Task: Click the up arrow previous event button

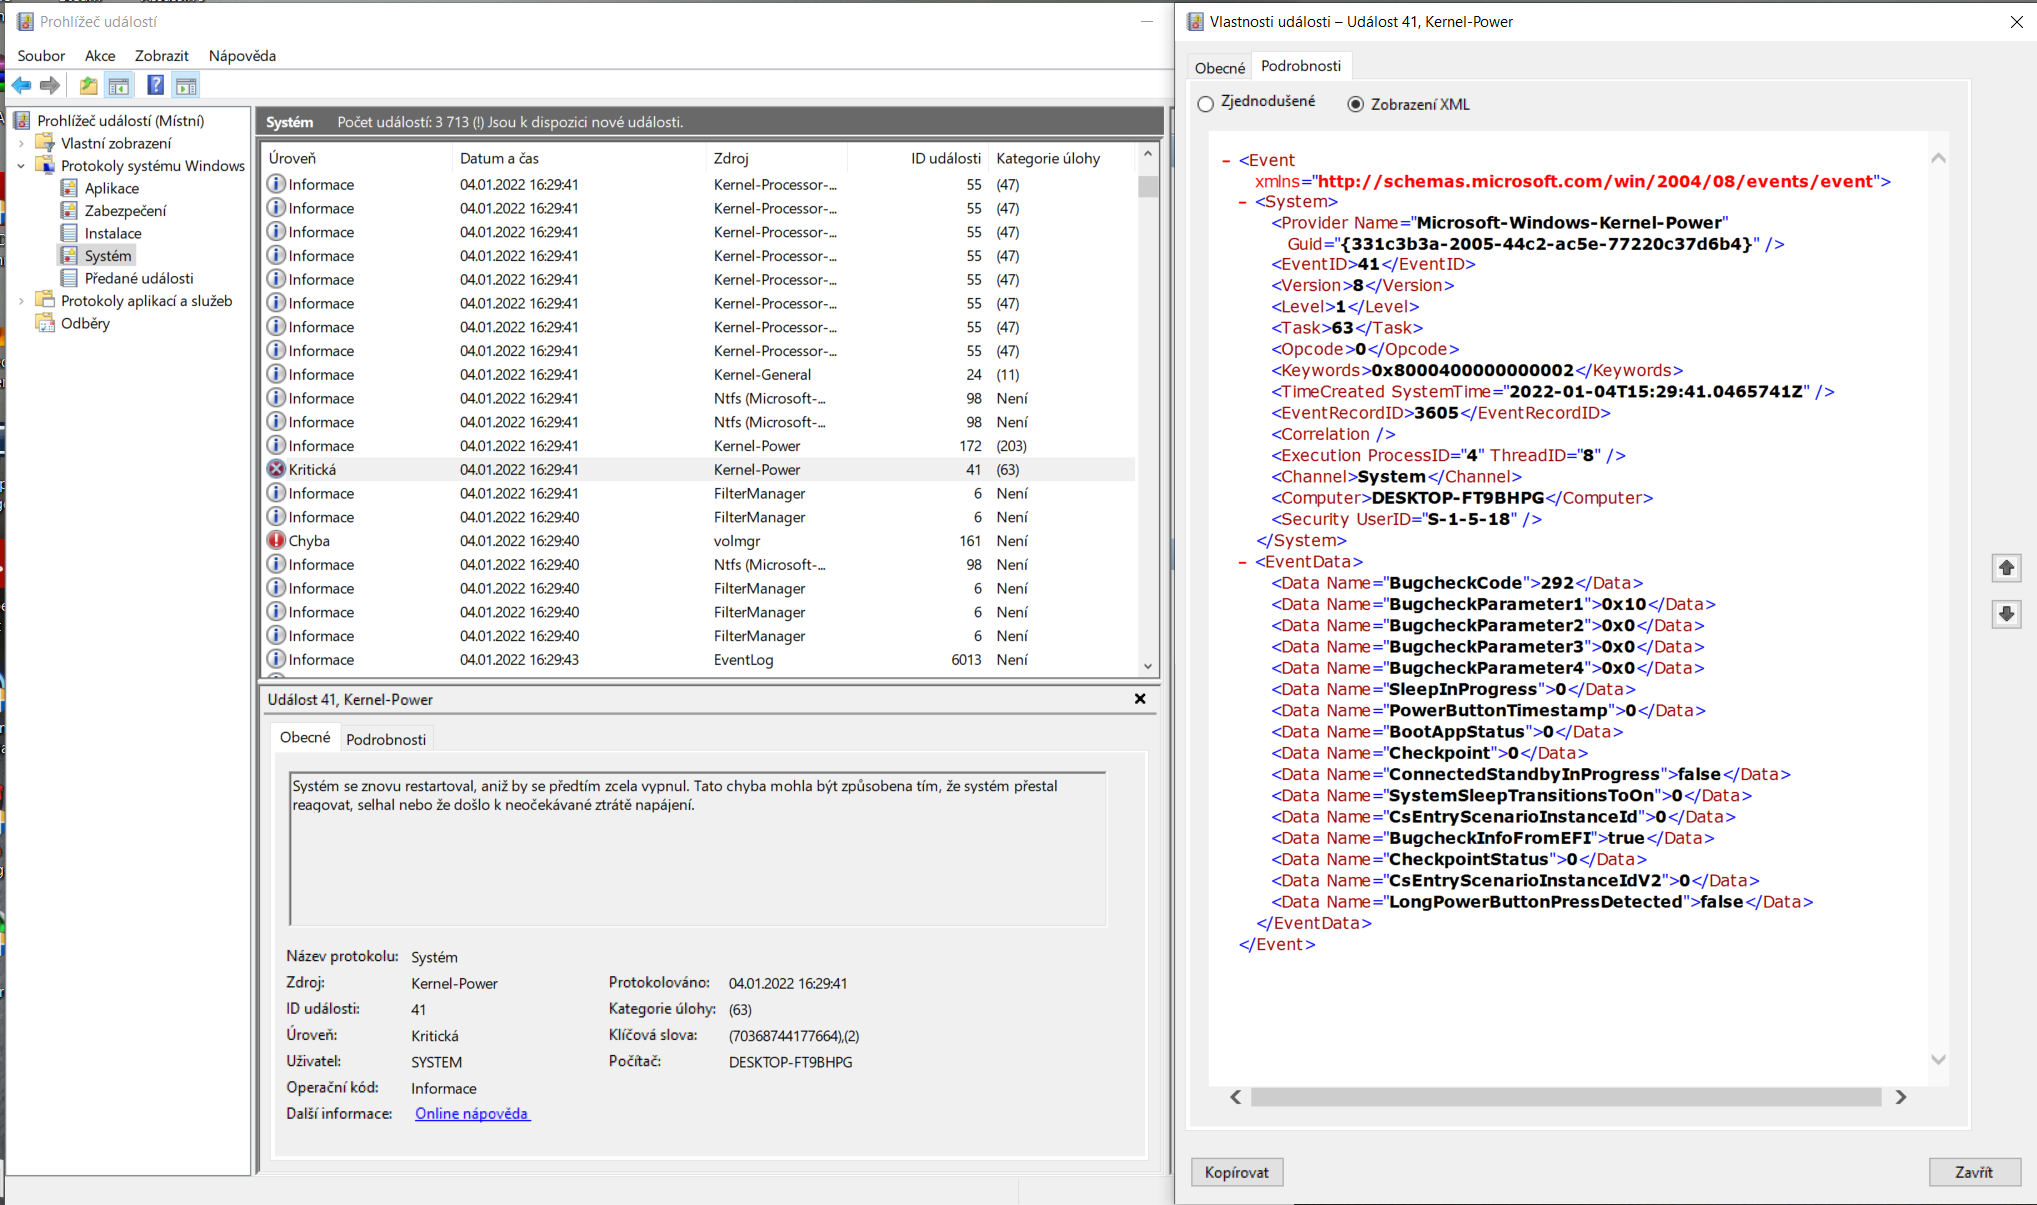Action: coord(2006,568)
